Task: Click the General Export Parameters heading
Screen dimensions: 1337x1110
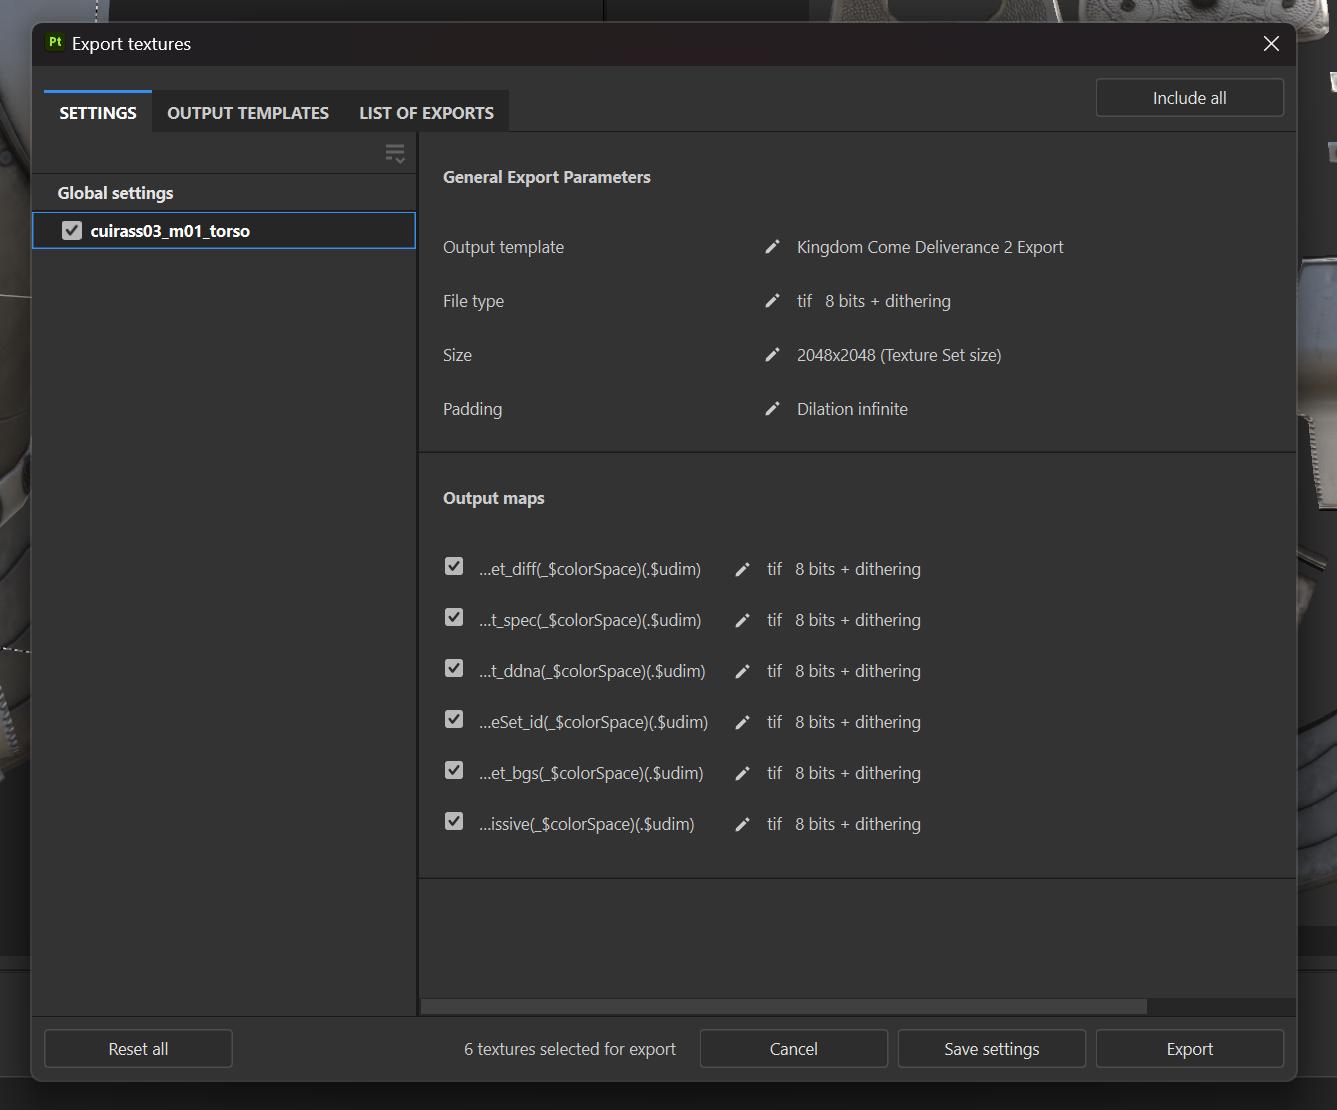Action: click(x=547, y=177)
